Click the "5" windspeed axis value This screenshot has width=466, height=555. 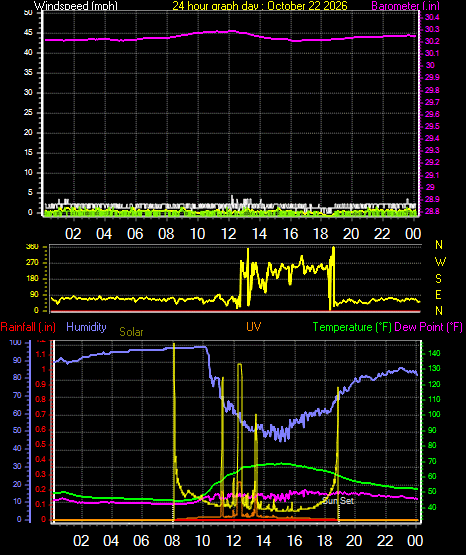[30, 193]
